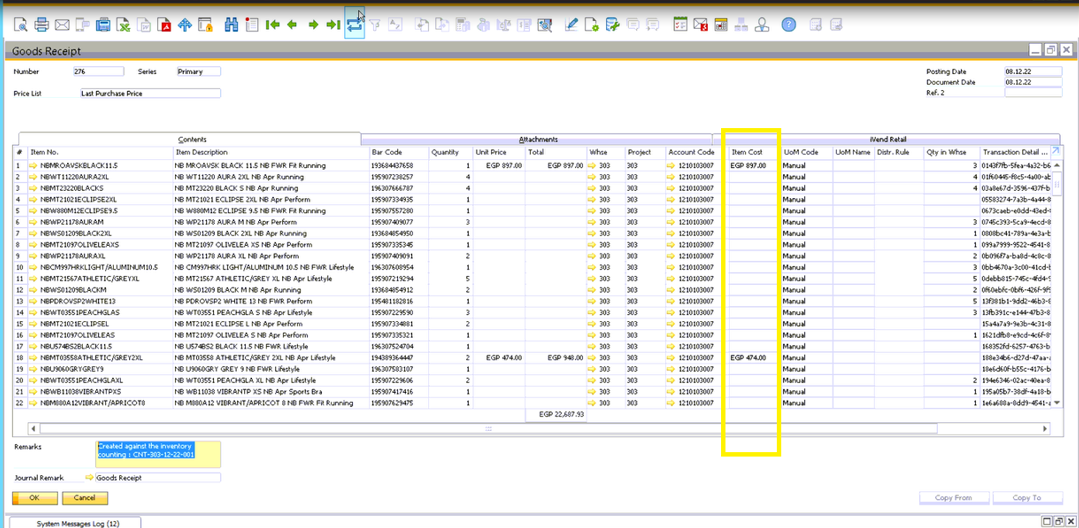Open Print Preview from the toolbar
Image resolution: width=1079 pixels, height=528 pixels.
pyautogui.click(x=18, y=25)
